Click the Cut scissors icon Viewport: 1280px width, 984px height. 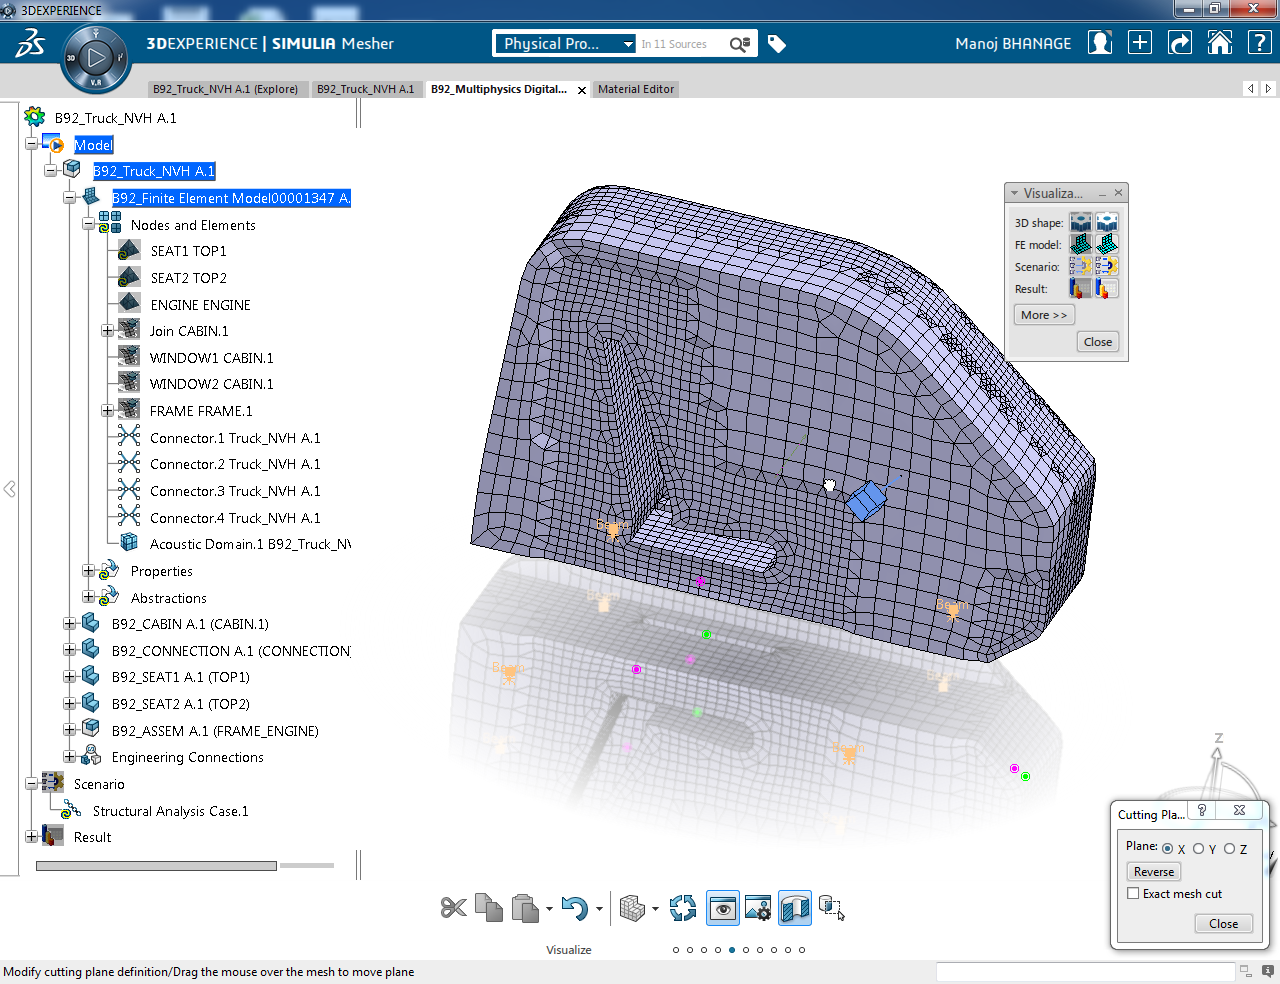[453, 908]
